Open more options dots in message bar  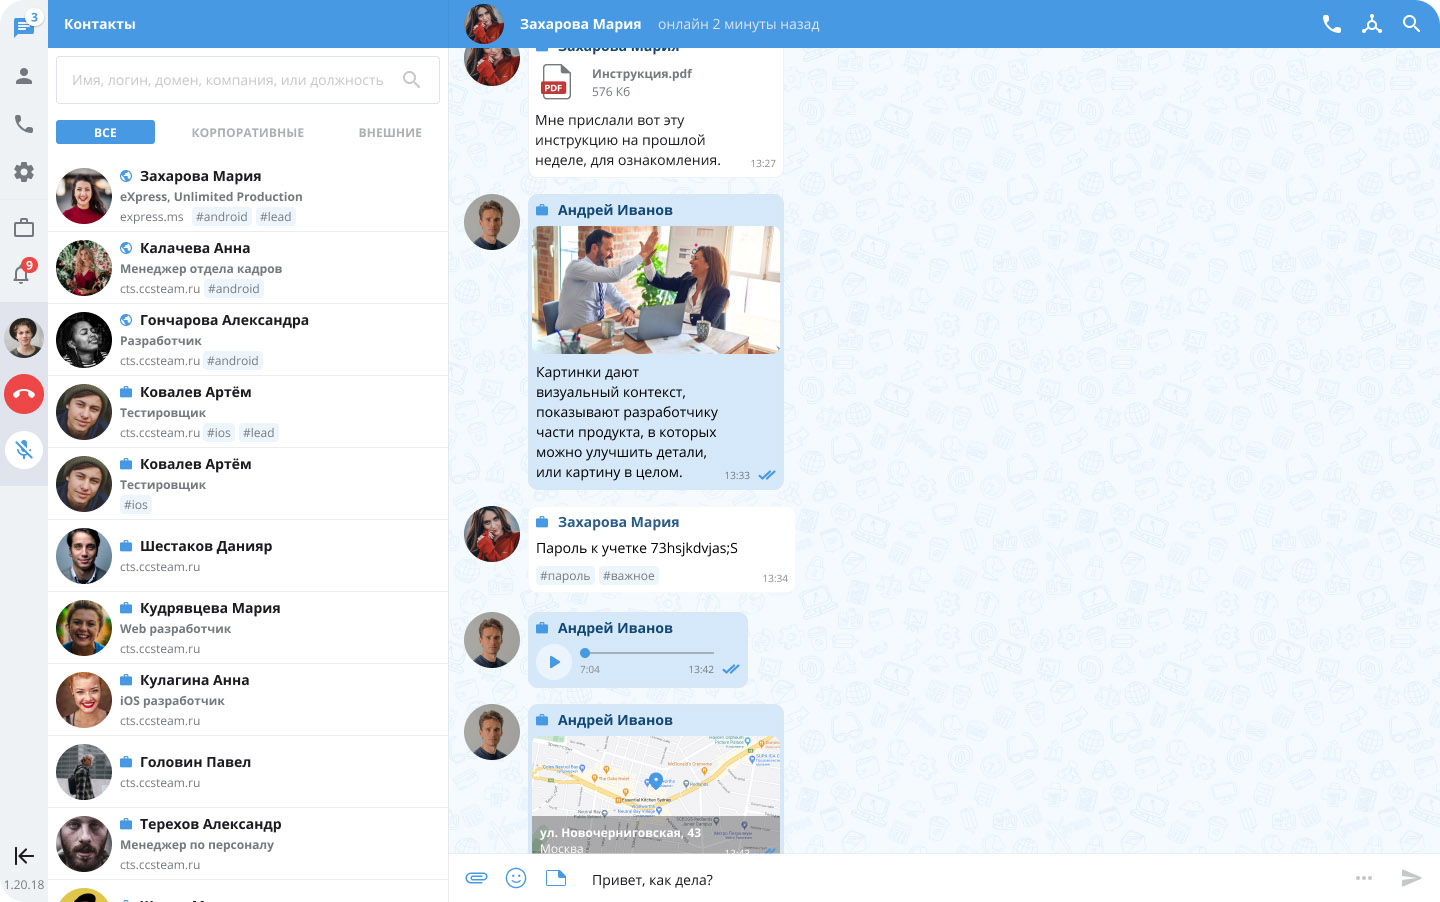click(x=1364, y=878)
